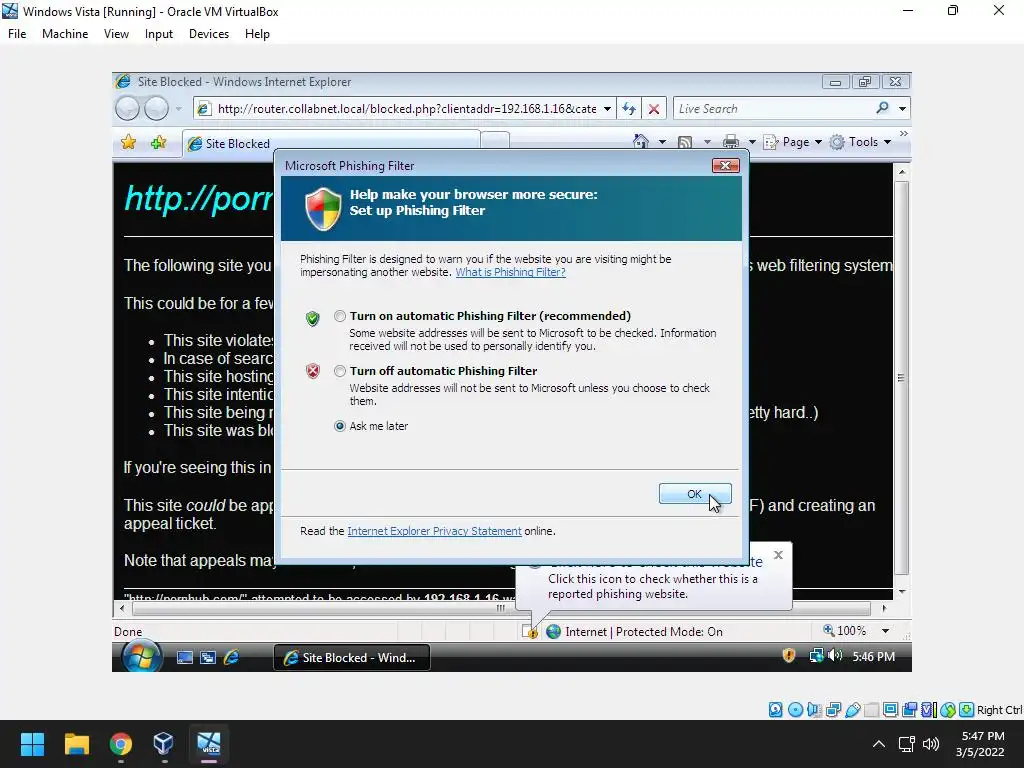Open the recent pages dropdown arrow
This screenshot has width=1024, height=768.
(178, 108)
